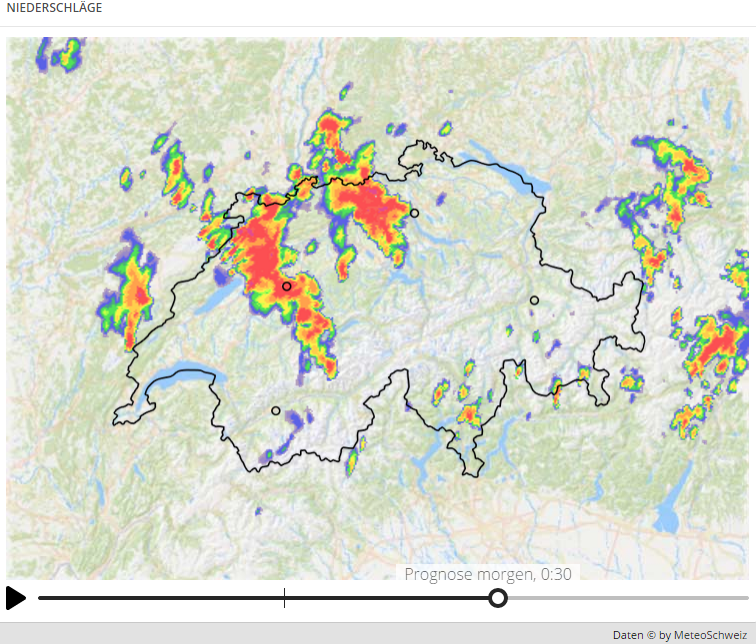Click the timeline slider's round handle
The width and height of the screenshot is (756, 644).
[x=498, y=598]
